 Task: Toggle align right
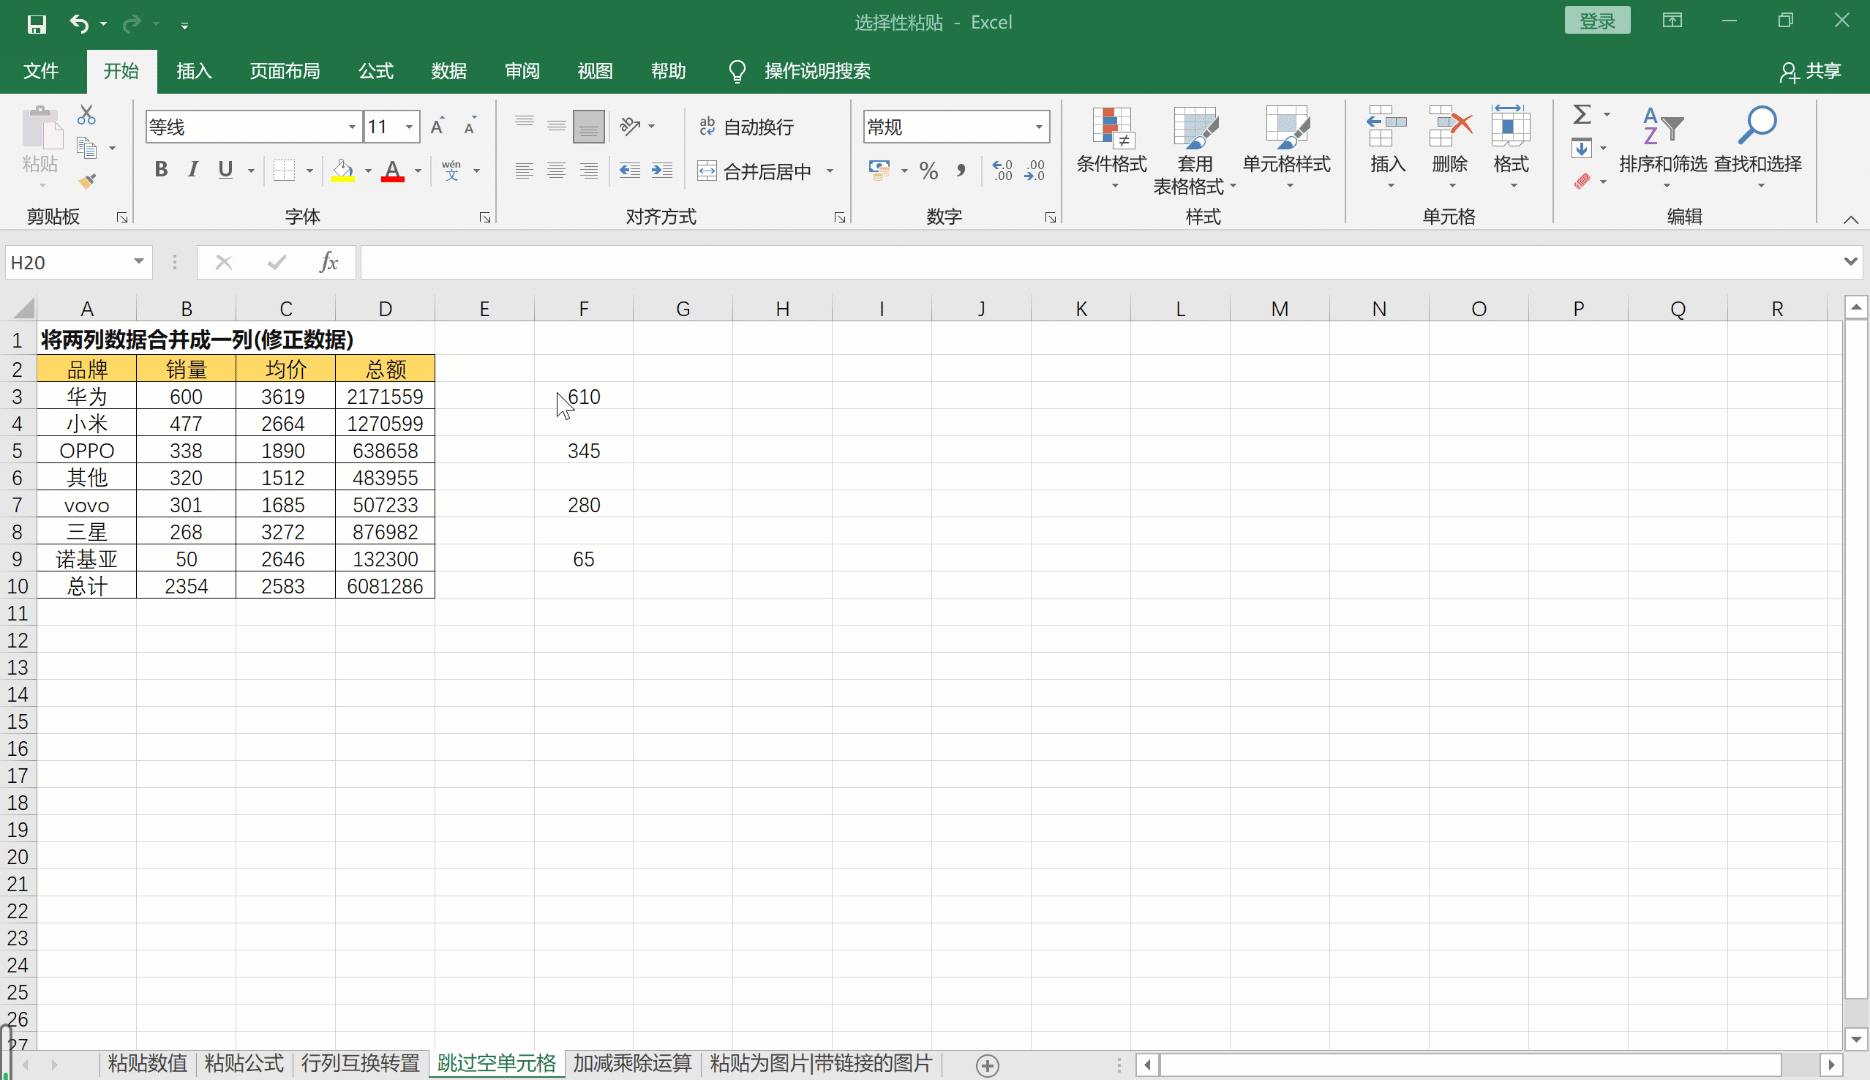coord(589,171)
